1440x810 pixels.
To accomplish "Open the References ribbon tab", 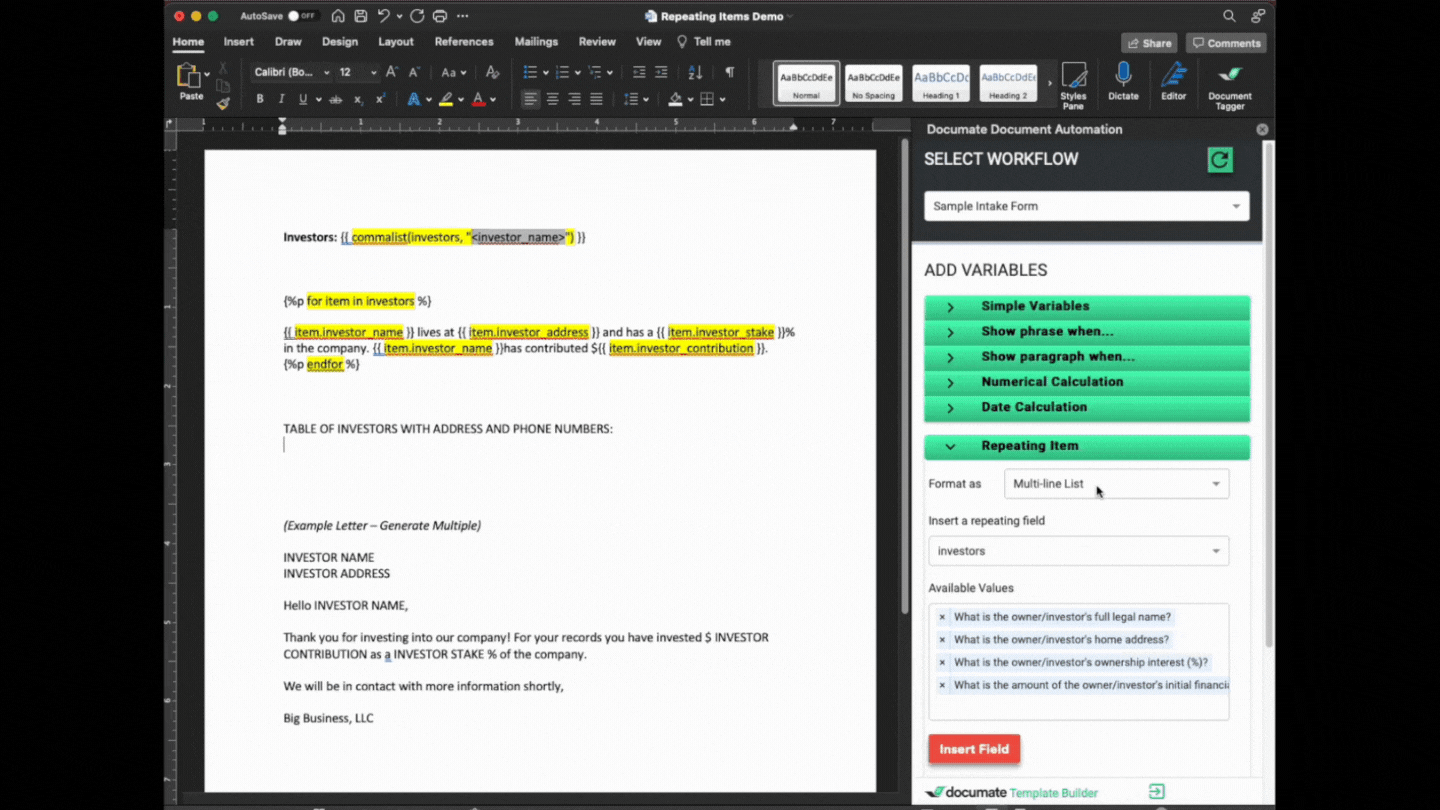I will click(x=464, y=42).
